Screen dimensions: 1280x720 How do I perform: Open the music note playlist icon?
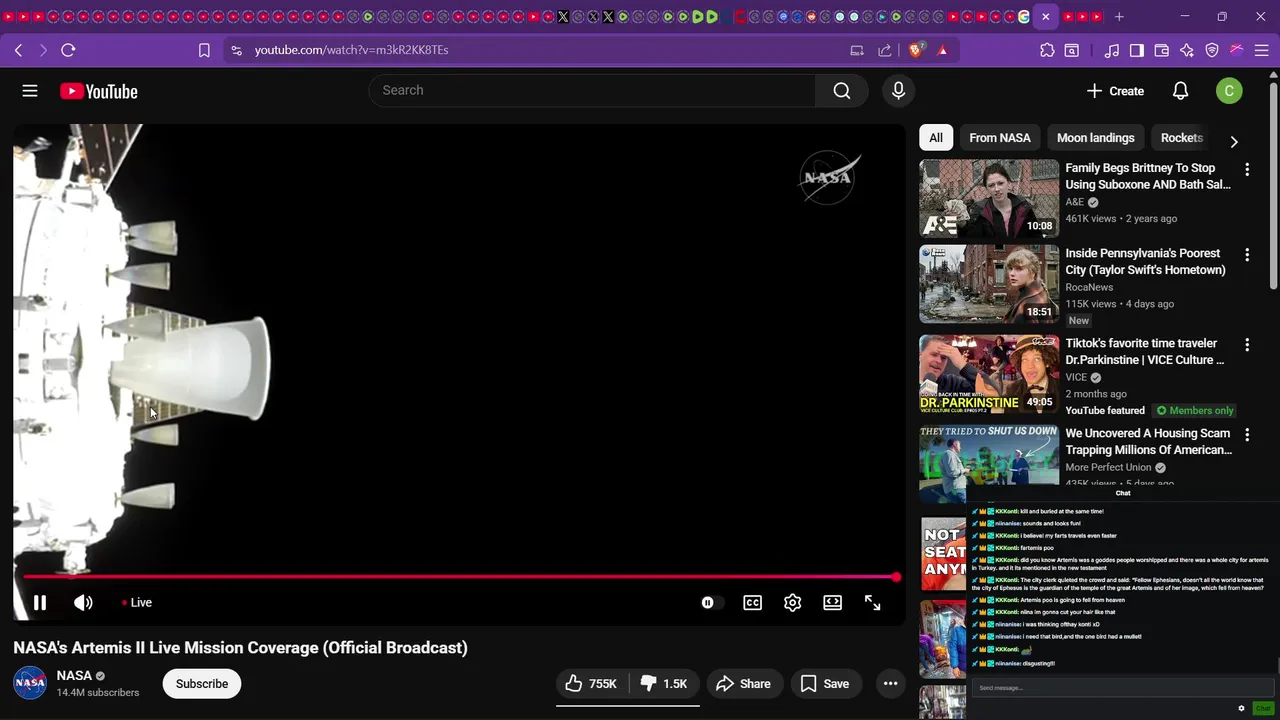pyautogui.click(x=1112, y=50)
